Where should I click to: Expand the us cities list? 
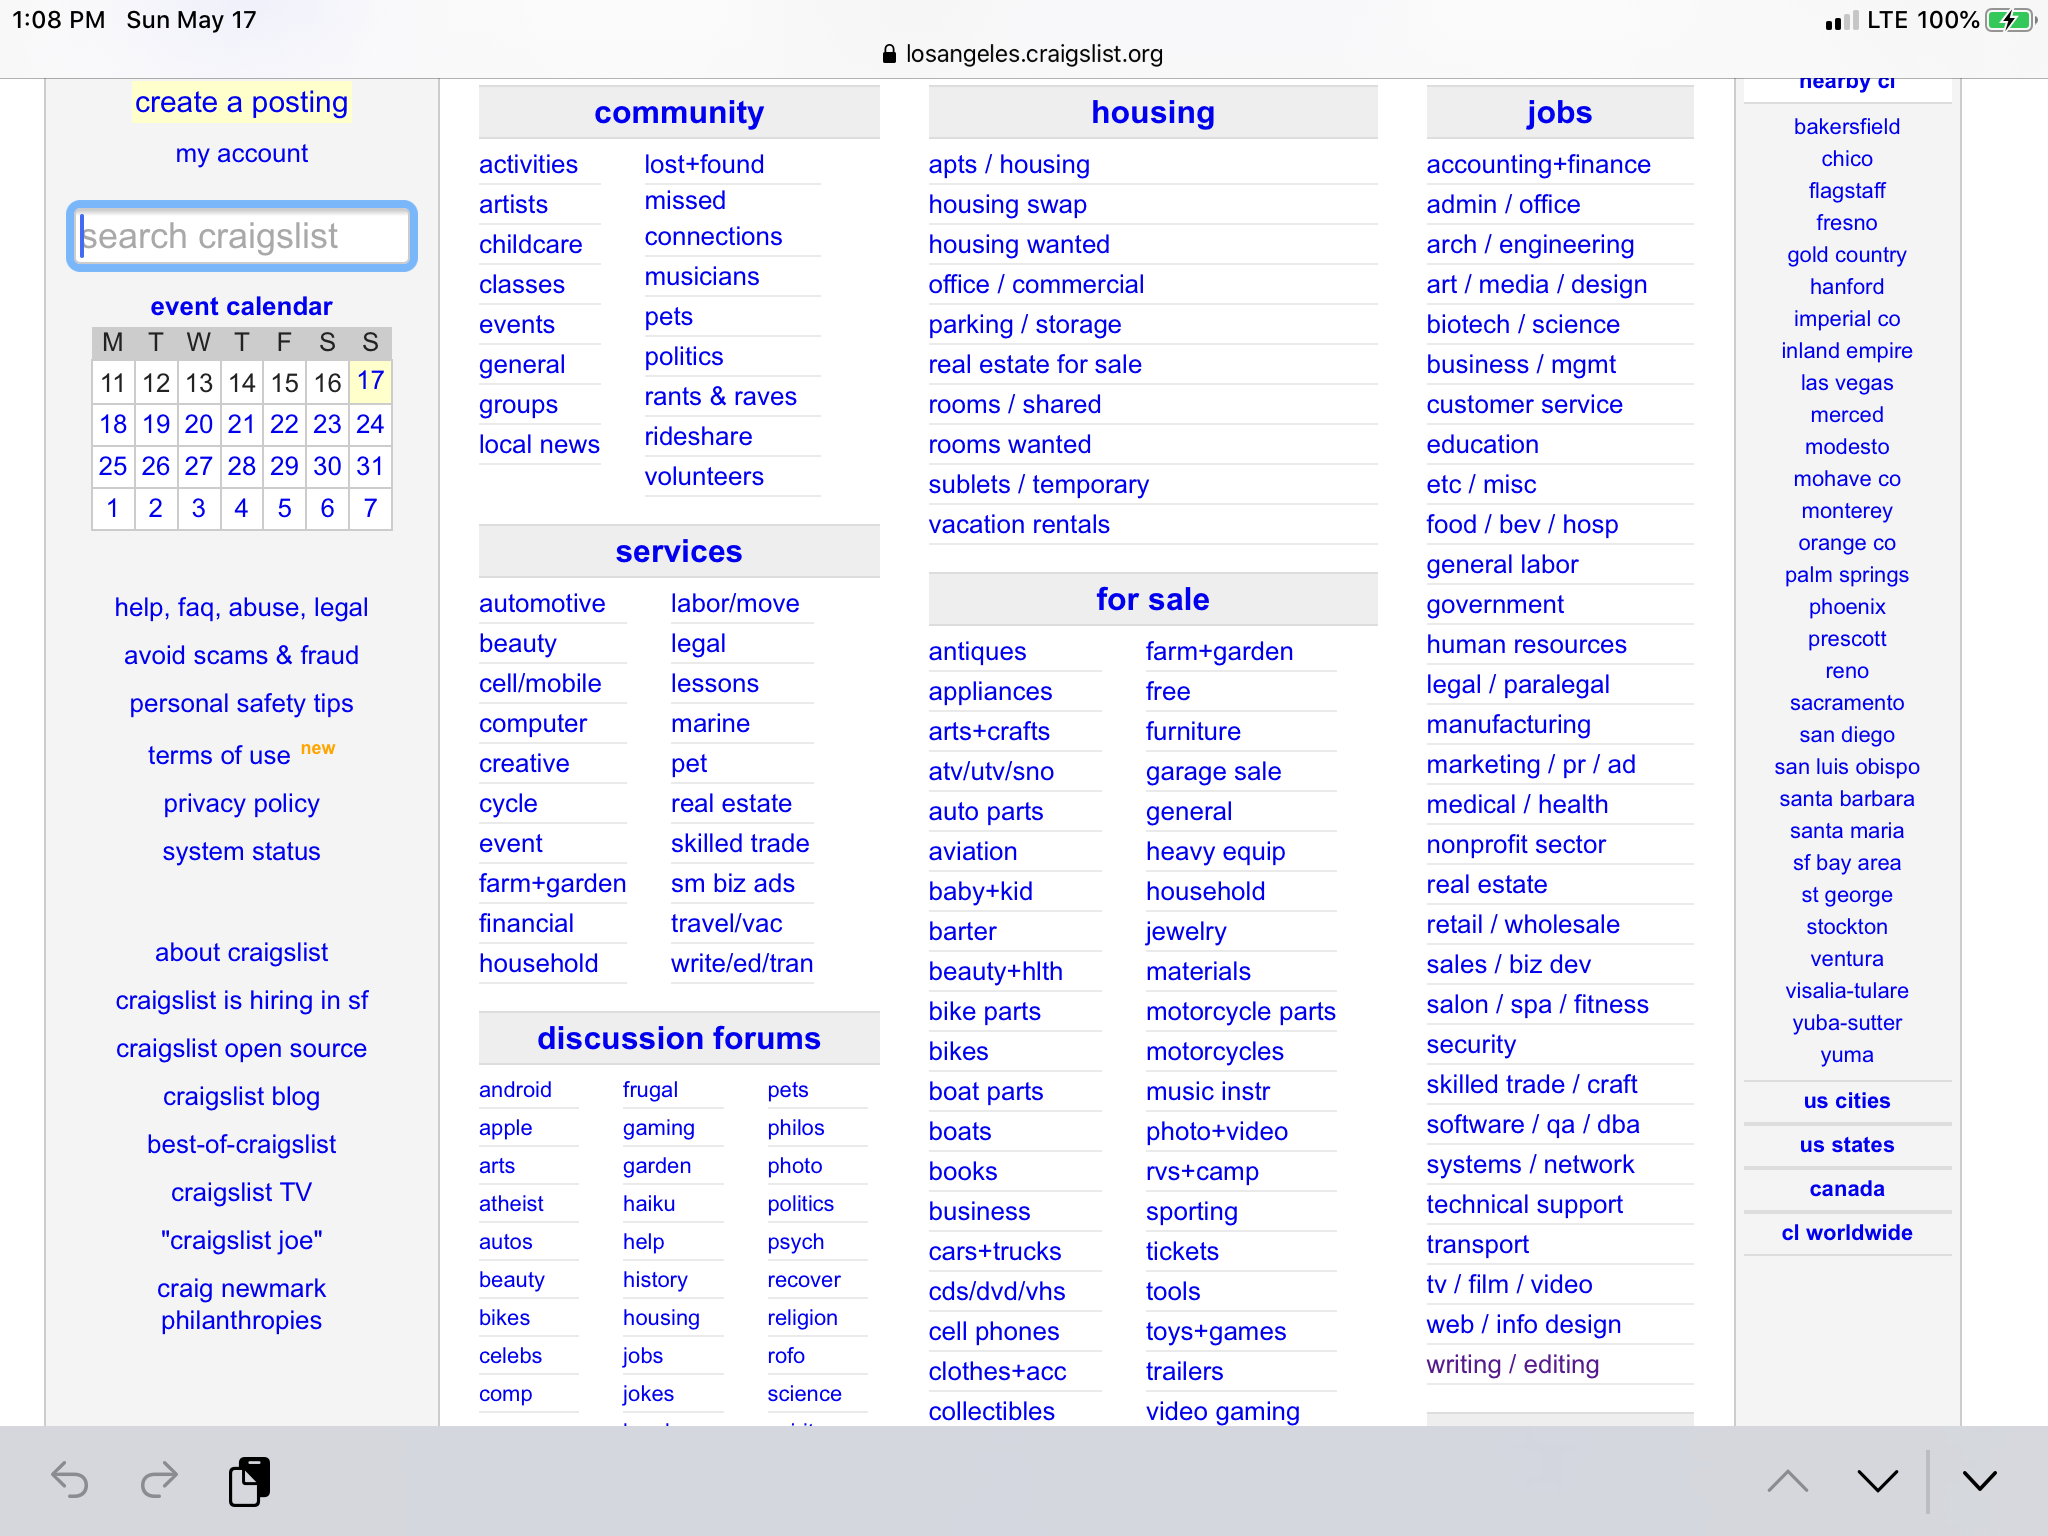(x=1847, y=1101)
